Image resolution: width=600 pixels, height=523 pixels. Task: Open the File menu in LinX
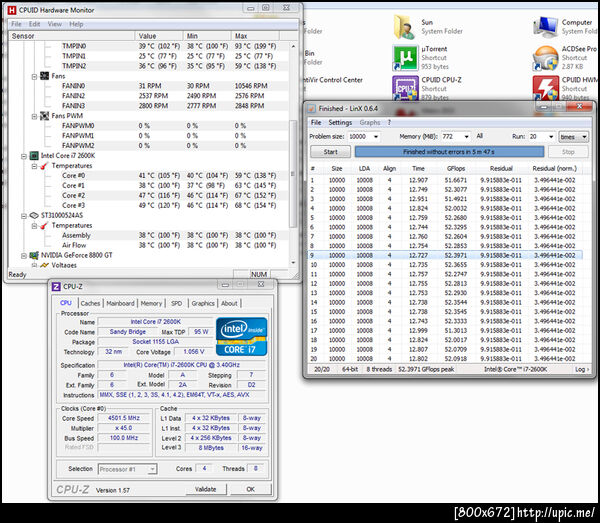coord(316,122)
